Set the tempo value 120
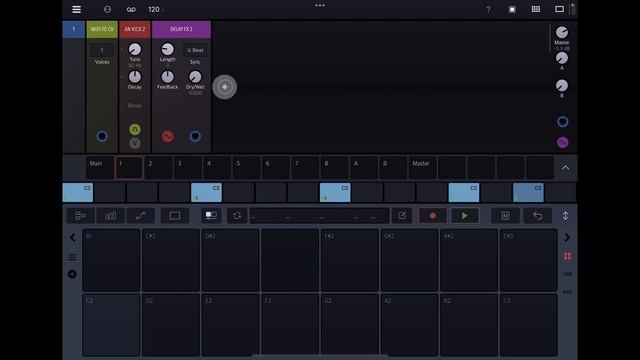The width and height of the screenshot is (640, 360). [154, 9]
